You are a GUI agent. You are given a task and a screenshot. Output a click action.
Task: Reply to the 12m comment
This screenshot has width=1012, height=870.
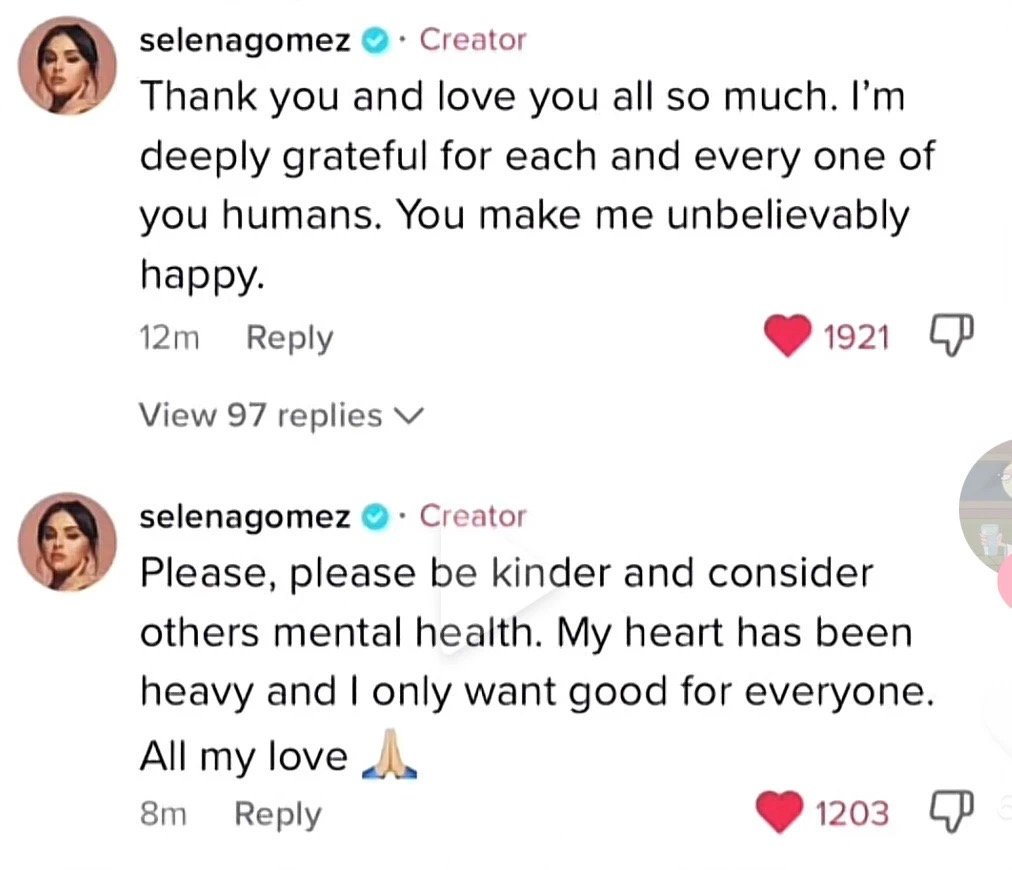[290, 338]
